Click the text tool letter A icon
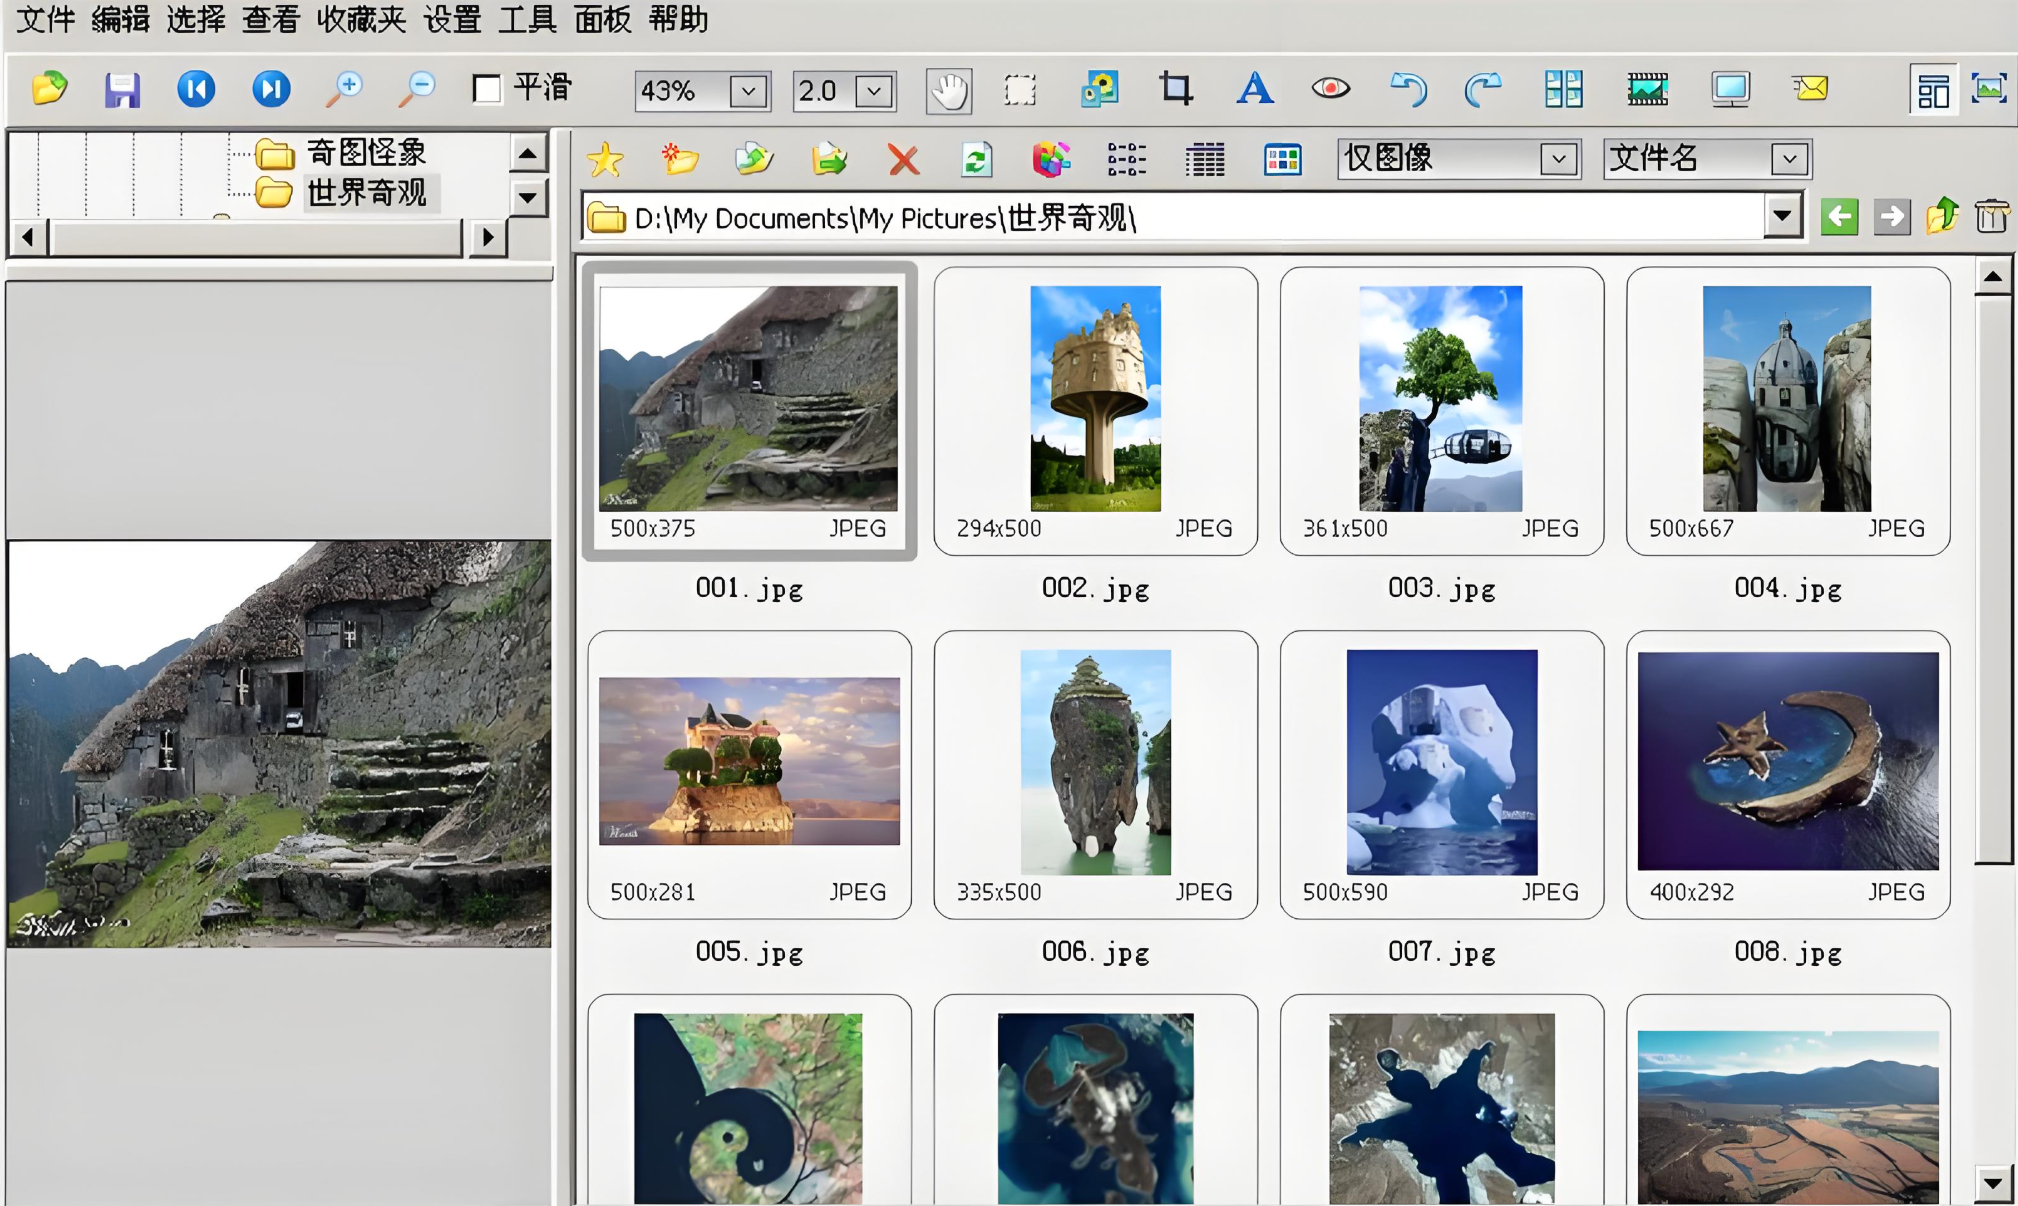Viewport: 2018px width, 1206px height. 1254,90
